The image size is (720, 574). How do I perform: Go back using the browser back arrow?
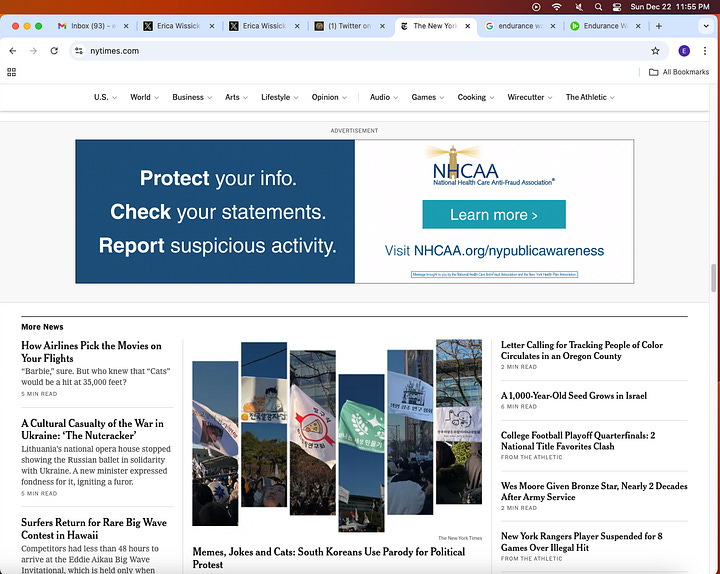click(13, 51)
